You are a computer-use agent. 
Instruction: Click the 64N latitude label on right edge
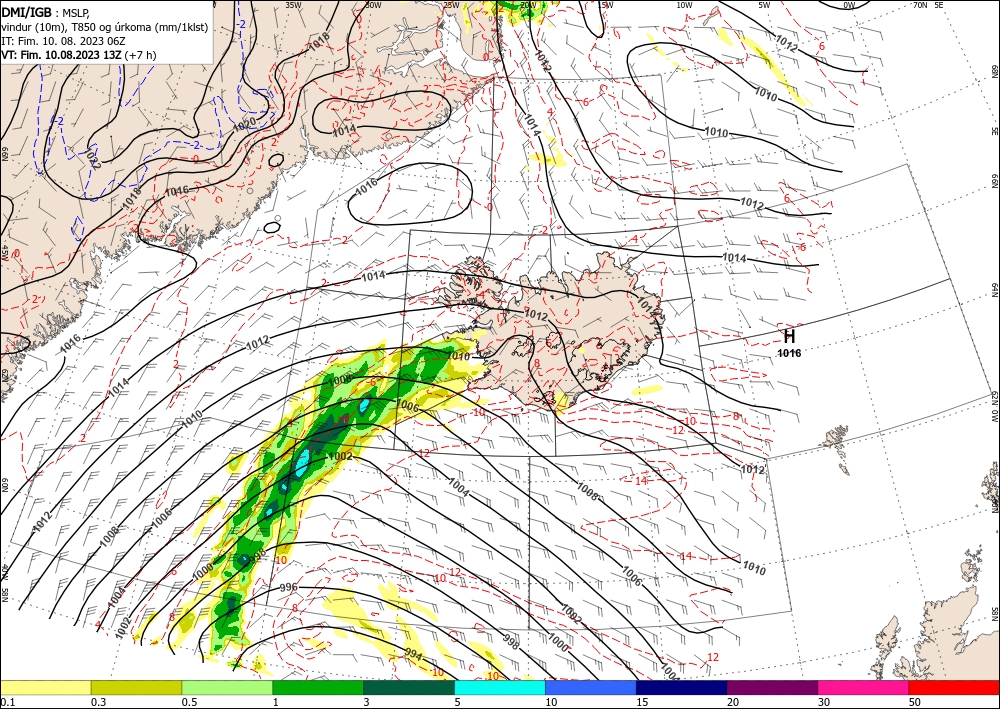coord(994,290)
